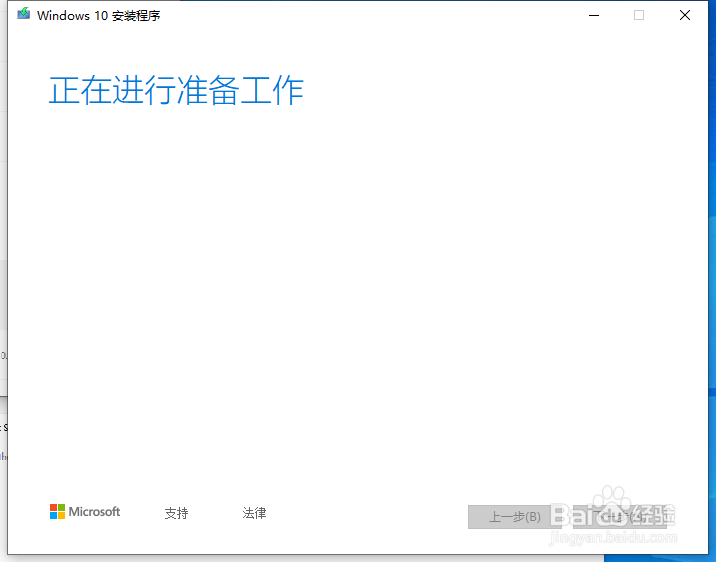Close the Windows 10 安装程序 window
The height and width of the screenshot is (562, 716).
(684, 16)
